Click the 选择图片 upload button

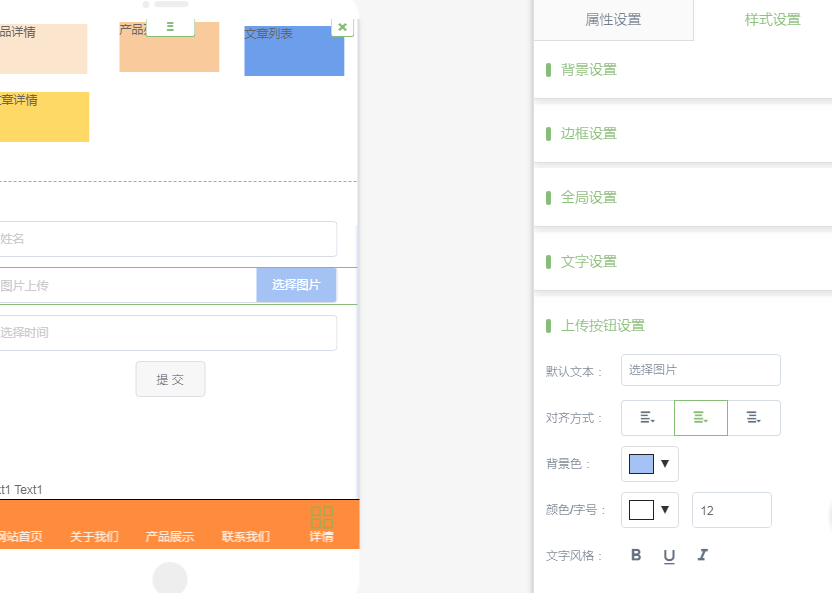pyautogui.click(x=296, y=285)
